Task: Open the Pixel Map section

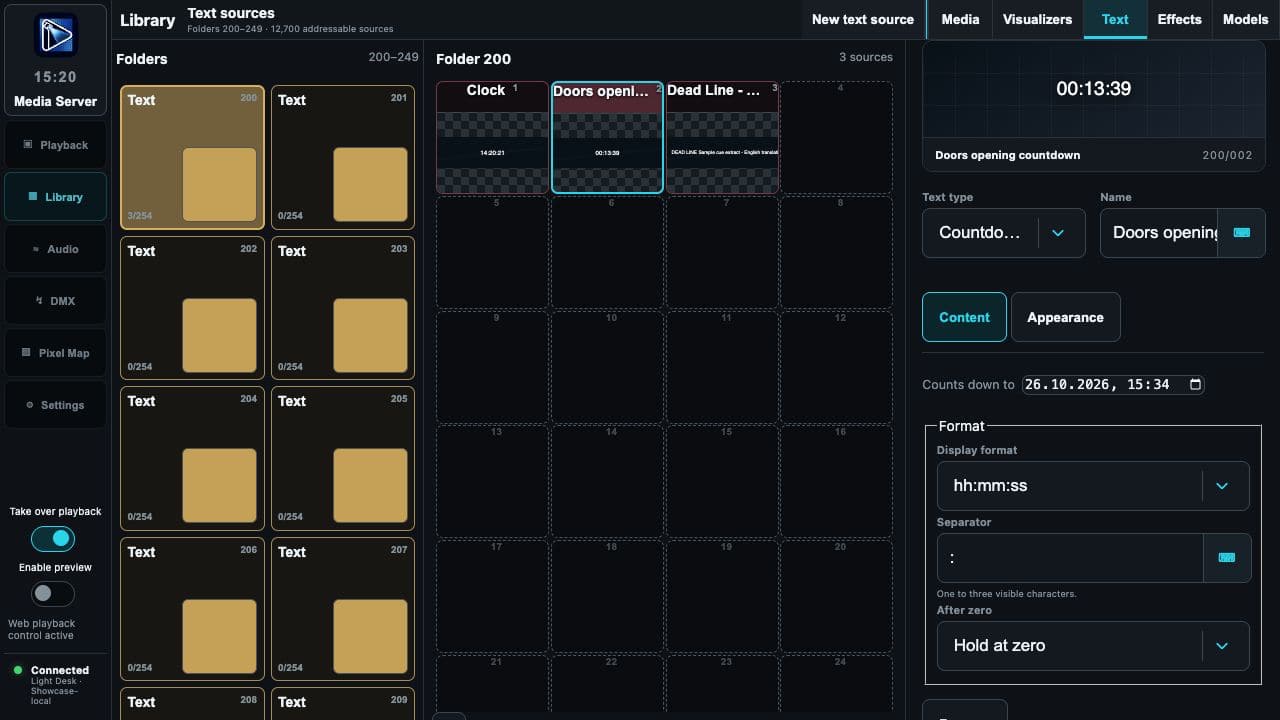Action: click(x=55, y=353)
